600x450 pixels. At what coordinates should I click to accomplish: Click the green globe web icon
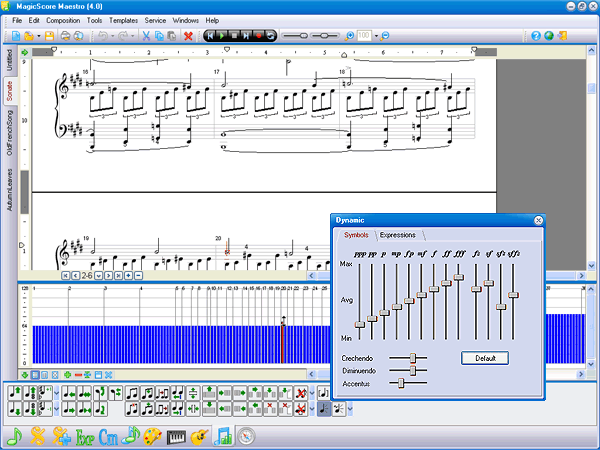tap(549, 36)
